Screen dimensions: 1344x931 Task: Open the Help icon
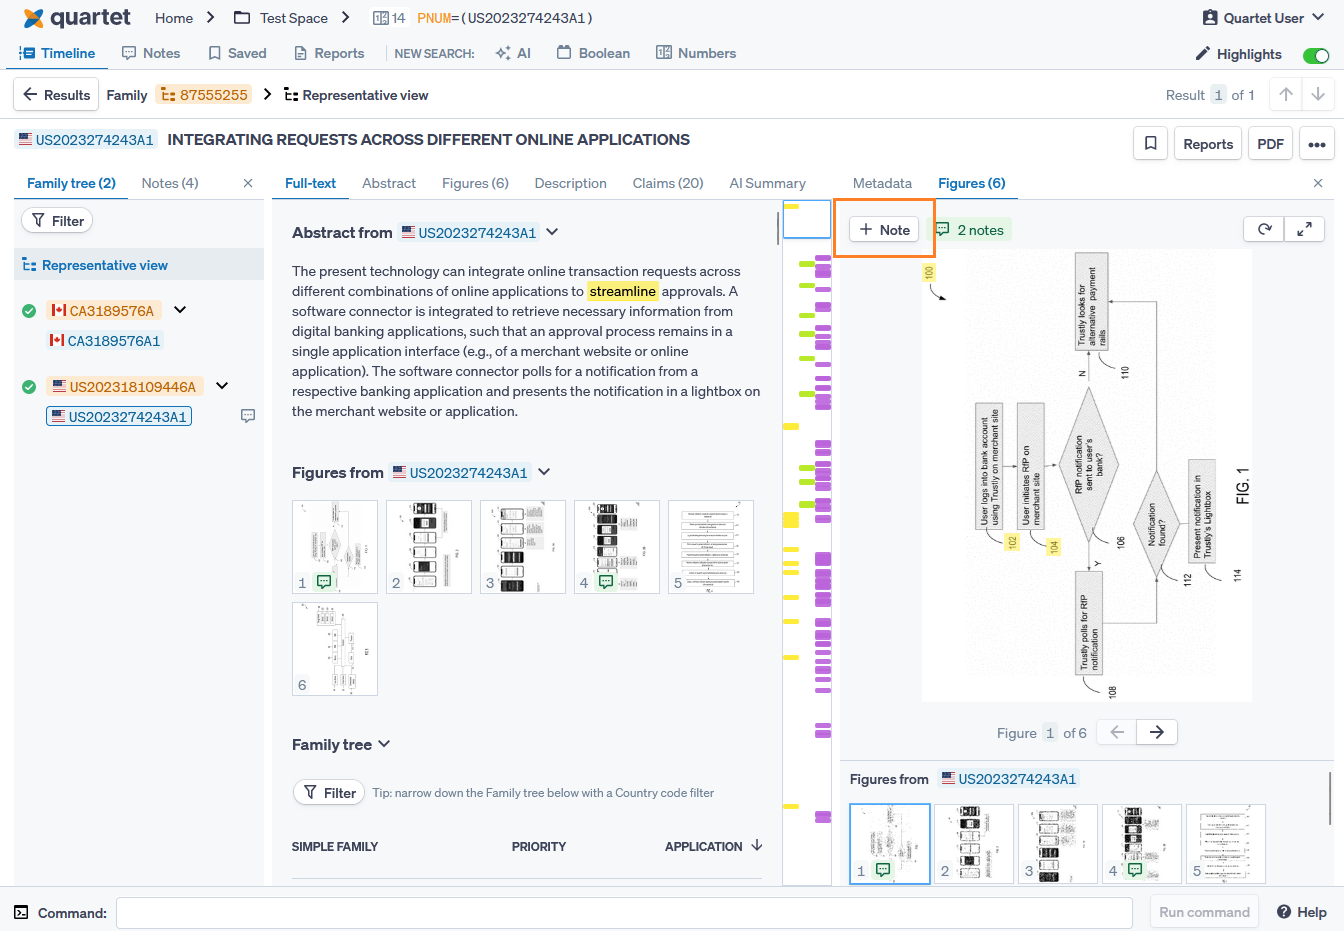click(x=1284, y=912)
